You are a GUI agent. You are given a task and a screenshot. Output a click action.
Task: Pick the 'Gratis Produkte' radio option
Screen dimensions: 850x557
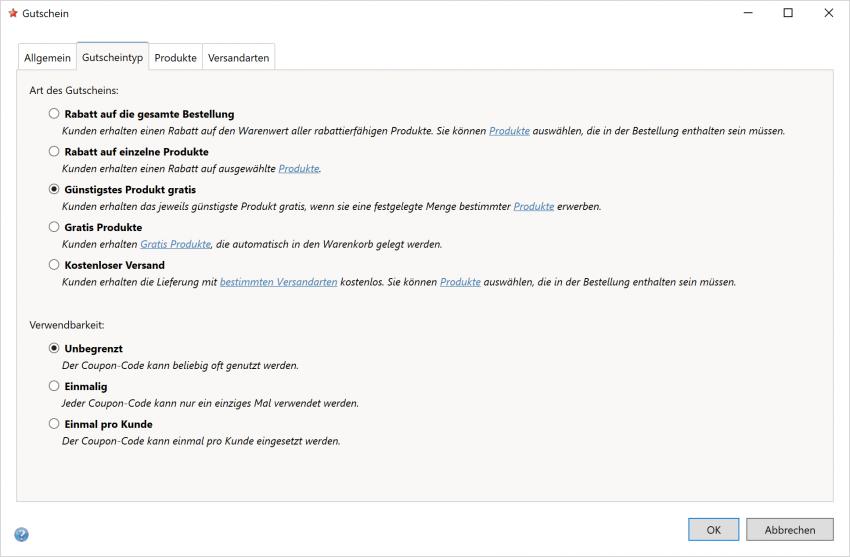54,227
